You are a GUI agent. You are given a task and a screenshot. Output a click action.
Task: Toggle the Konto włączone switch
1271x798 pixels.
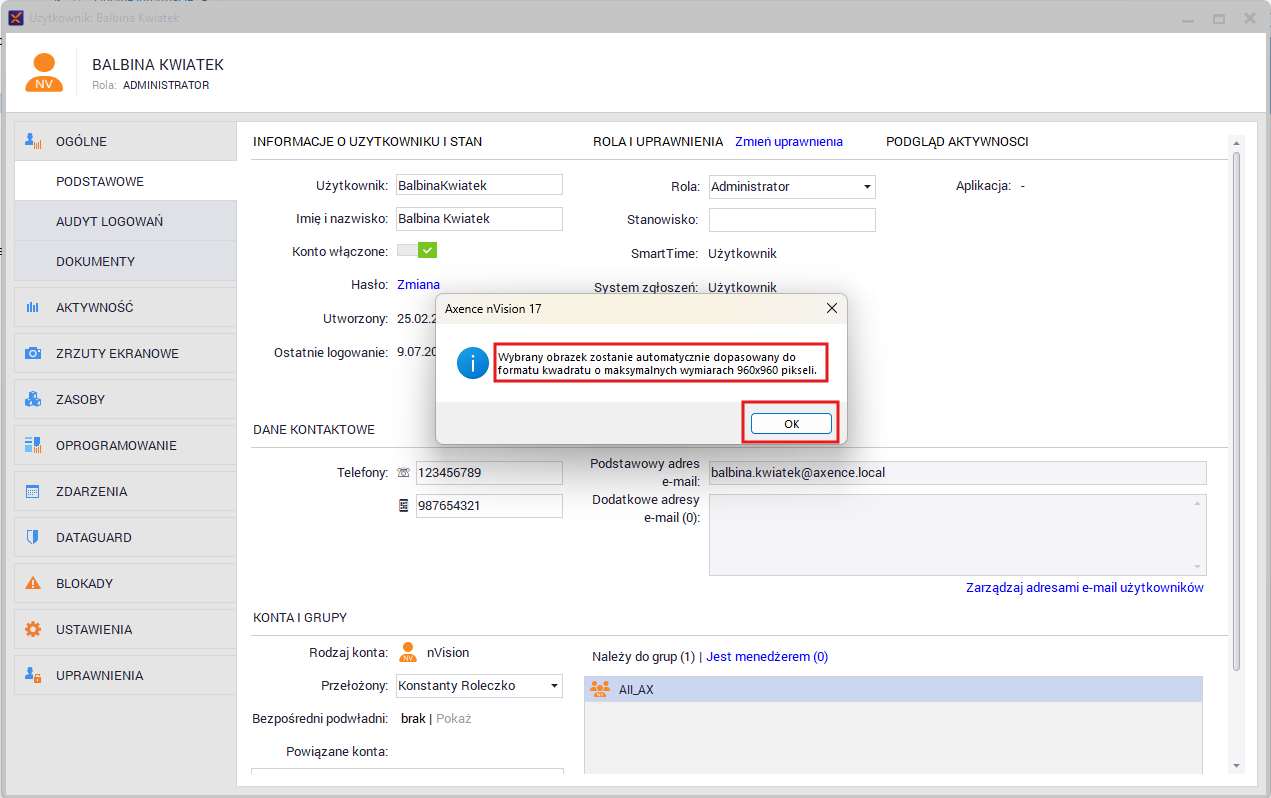[x=417, y=251]
